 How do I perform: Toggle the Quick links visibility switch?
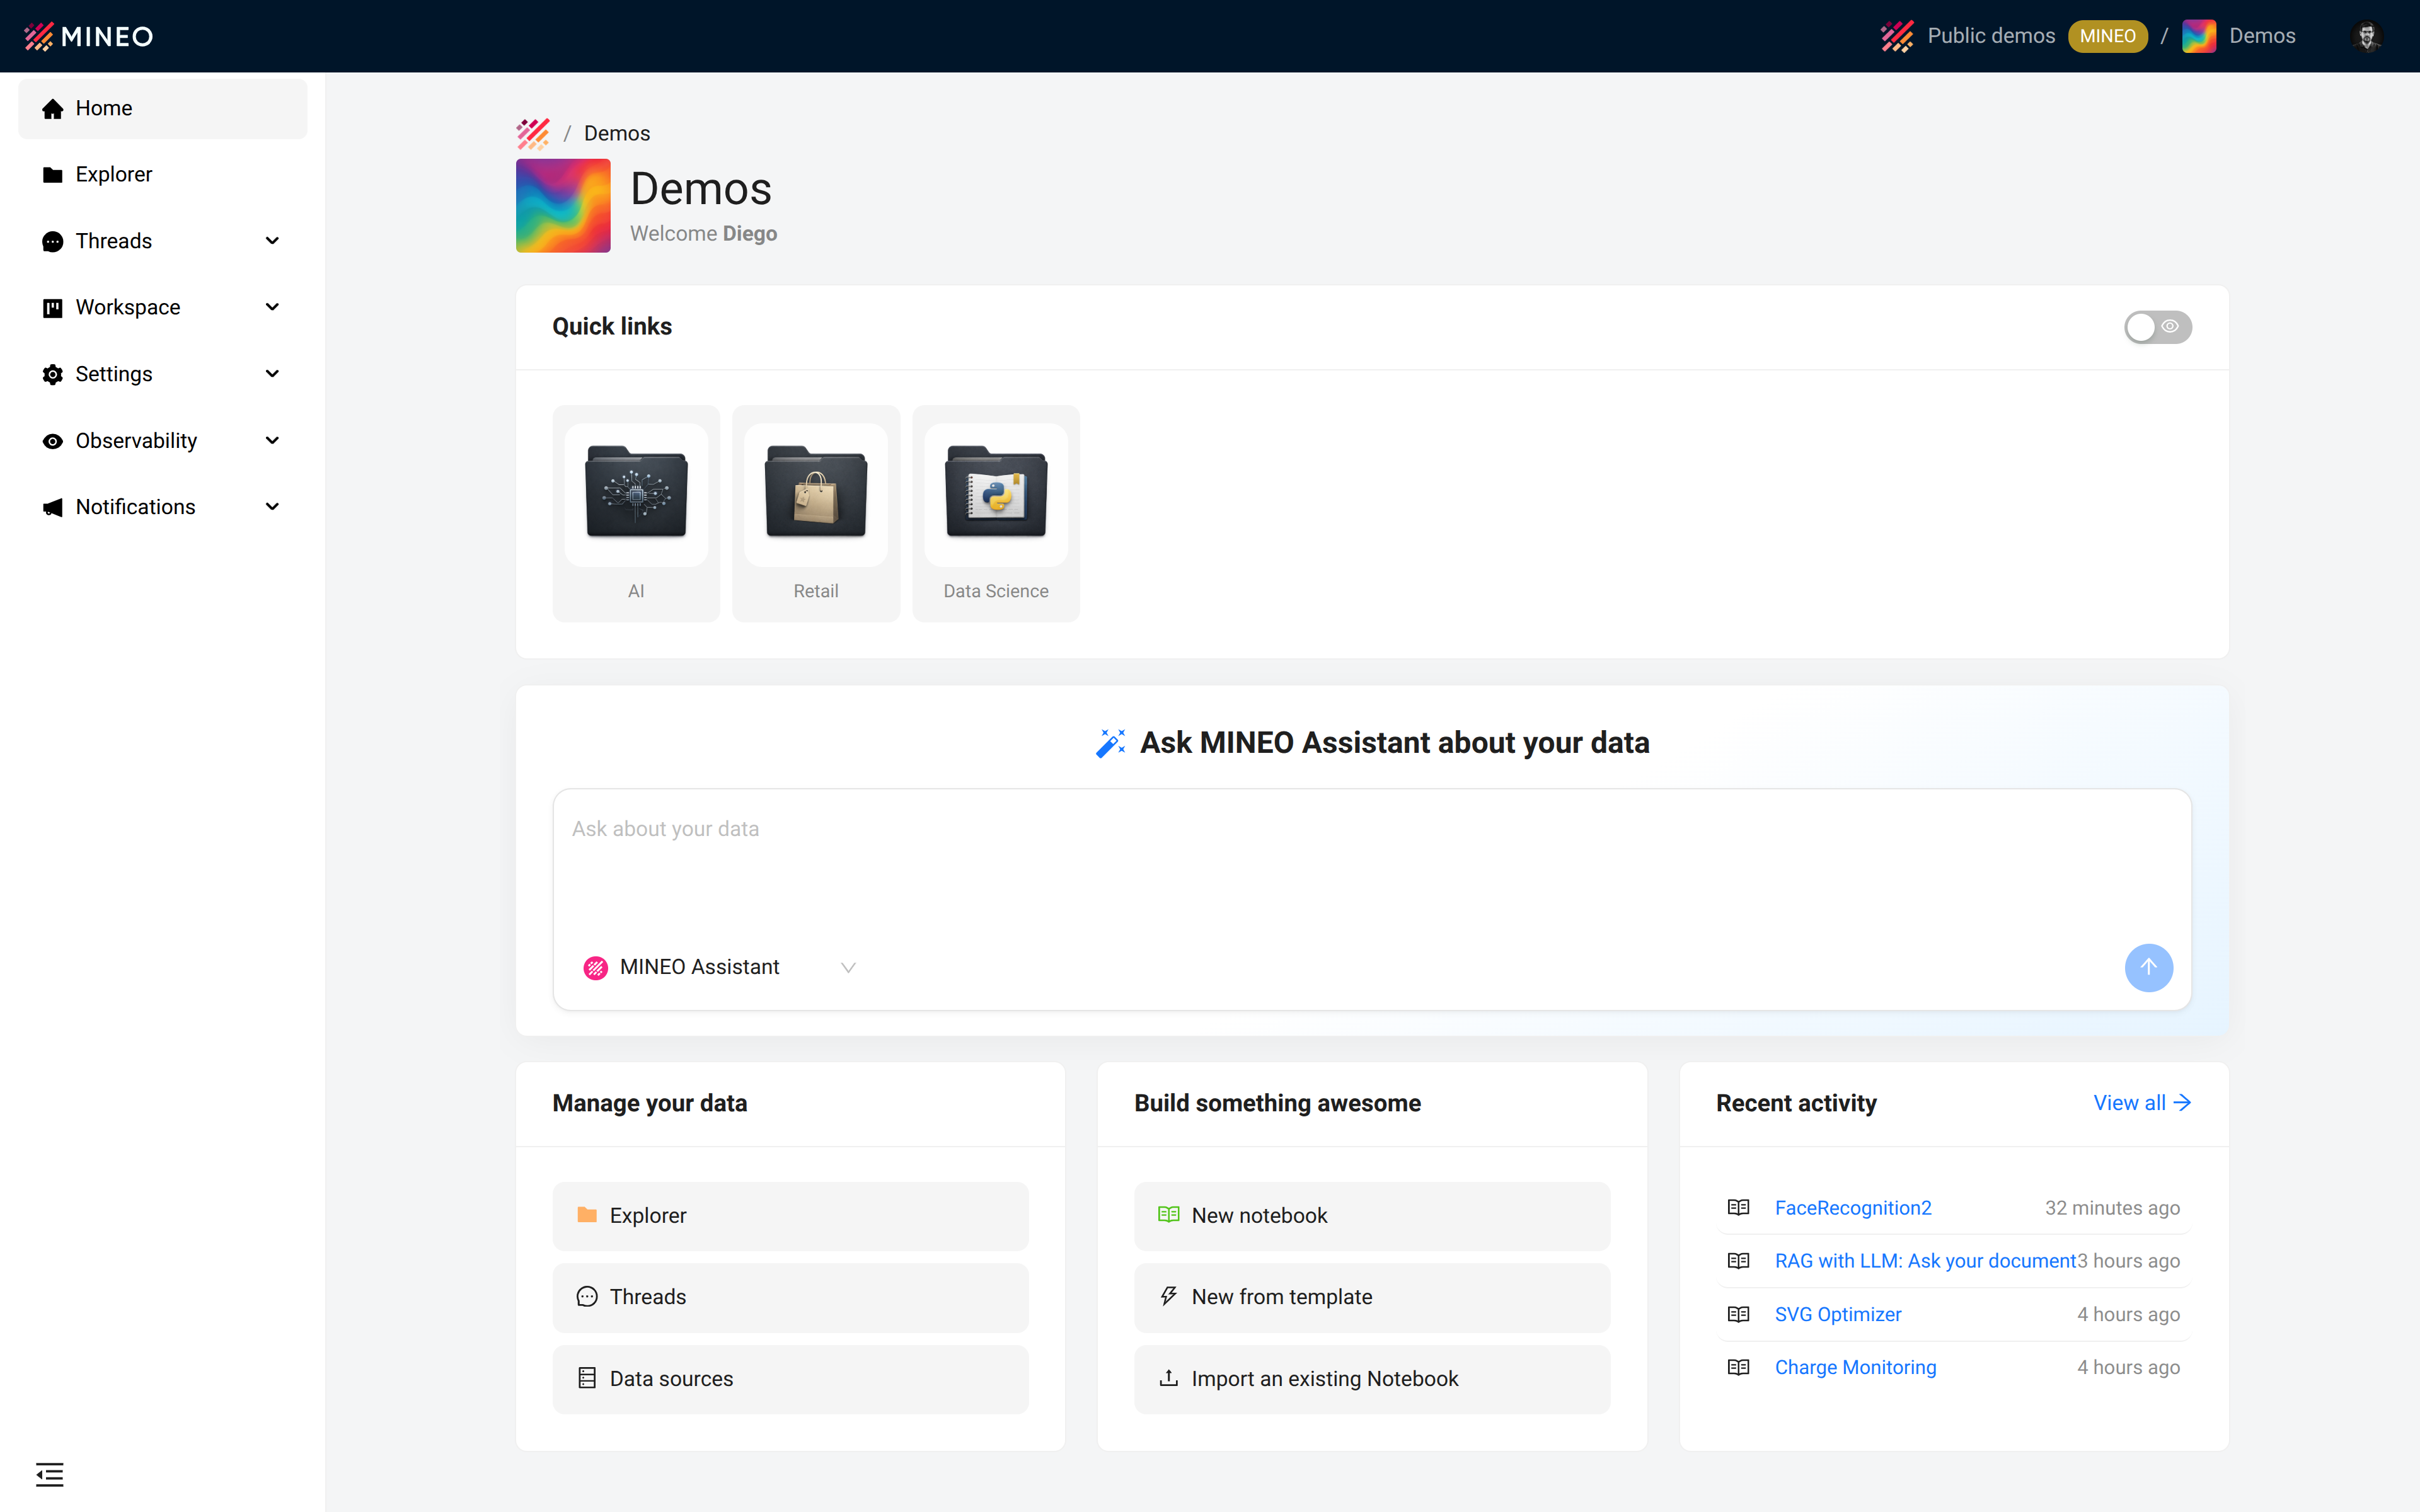point(2157,327)
